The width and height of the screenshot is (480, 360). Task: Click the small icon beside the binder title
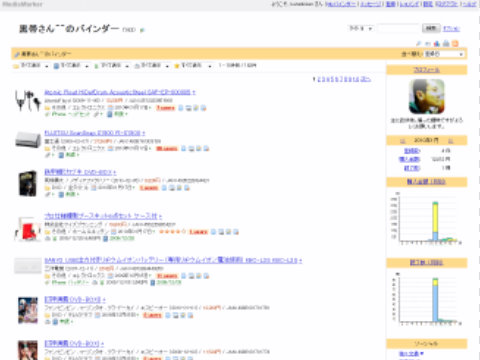142,30
